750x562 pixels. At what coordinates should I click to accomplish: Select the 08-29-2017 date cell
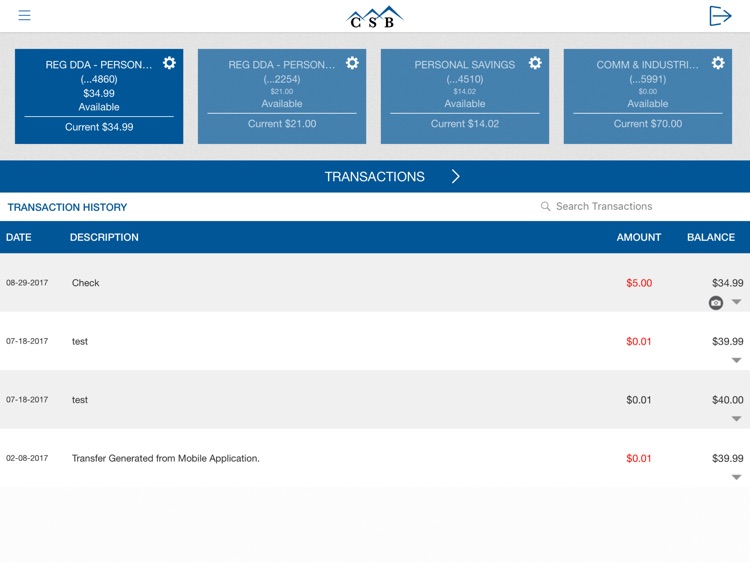pos(27,283)
